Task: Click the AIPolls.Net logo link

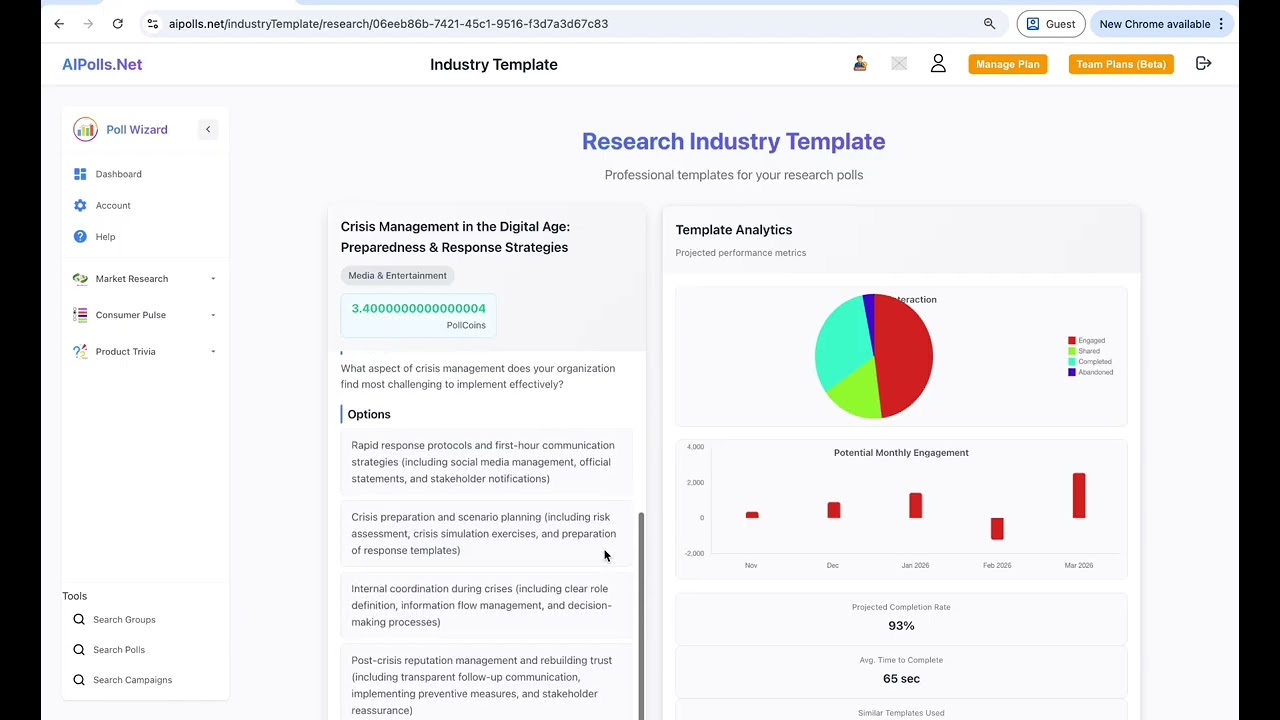Action: tap(102, 64)
